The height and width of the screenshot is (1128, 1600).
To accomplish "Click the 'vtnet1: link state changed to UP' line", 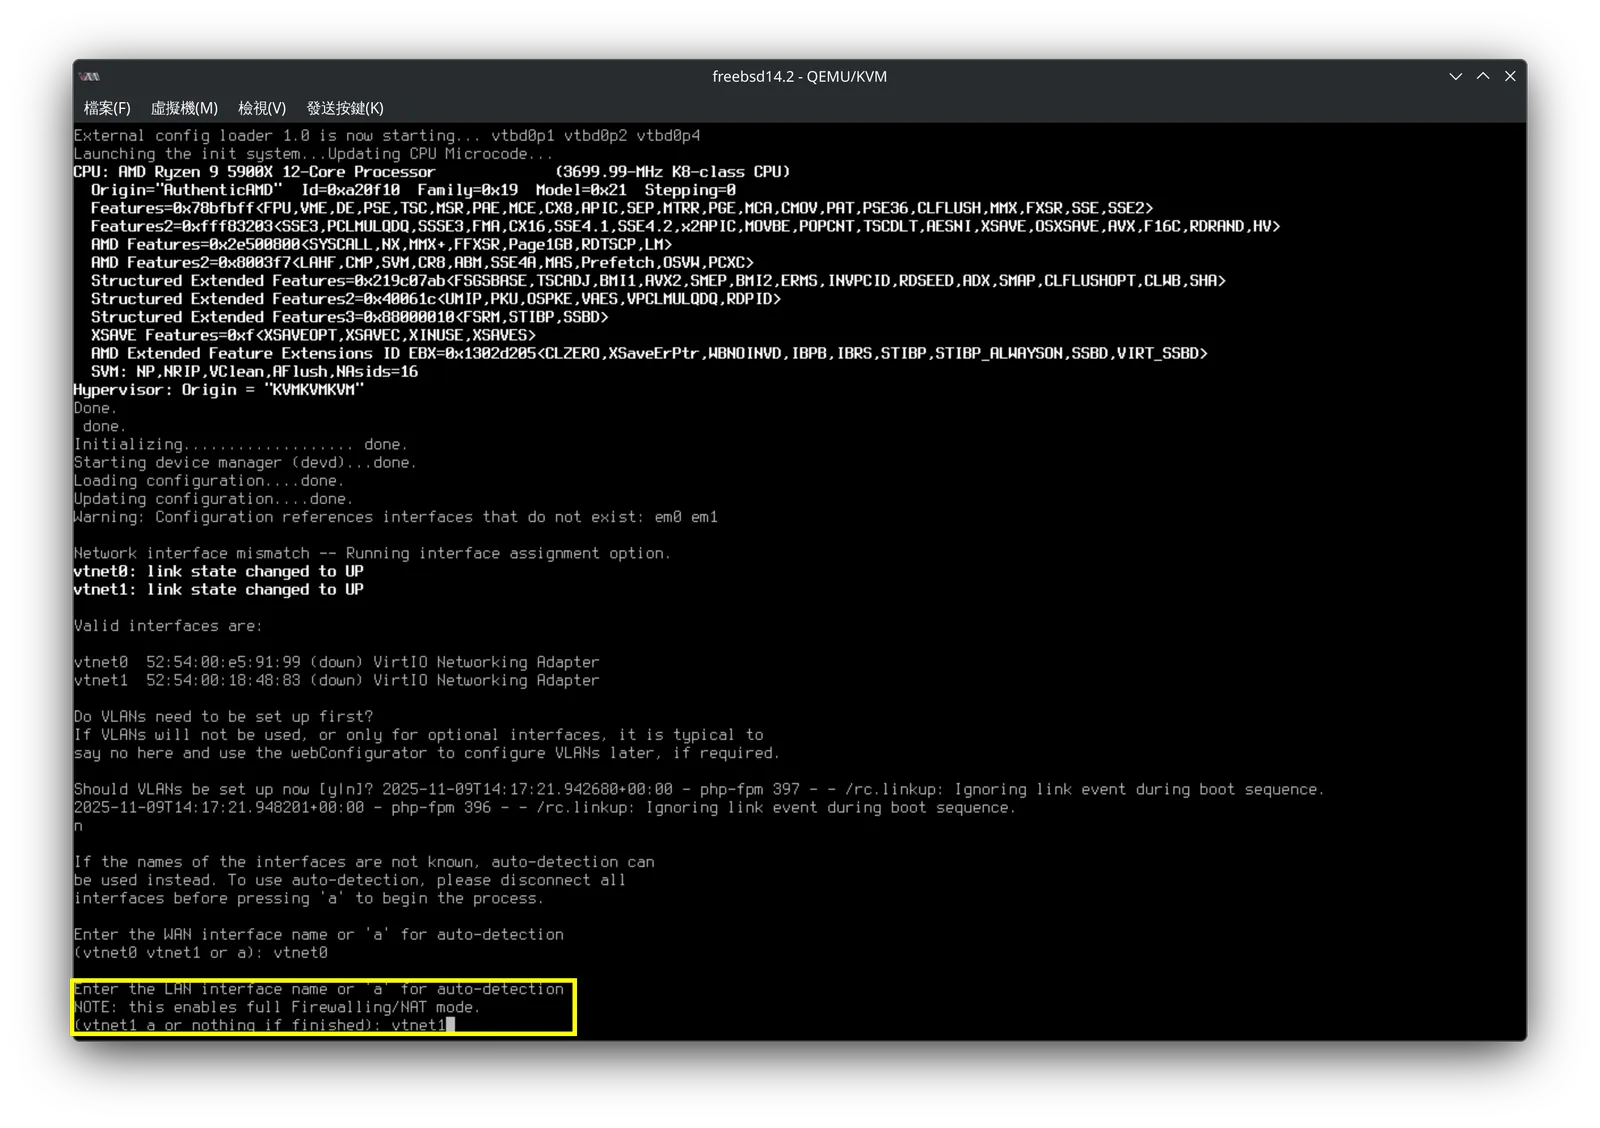I will tap(219, 590).
